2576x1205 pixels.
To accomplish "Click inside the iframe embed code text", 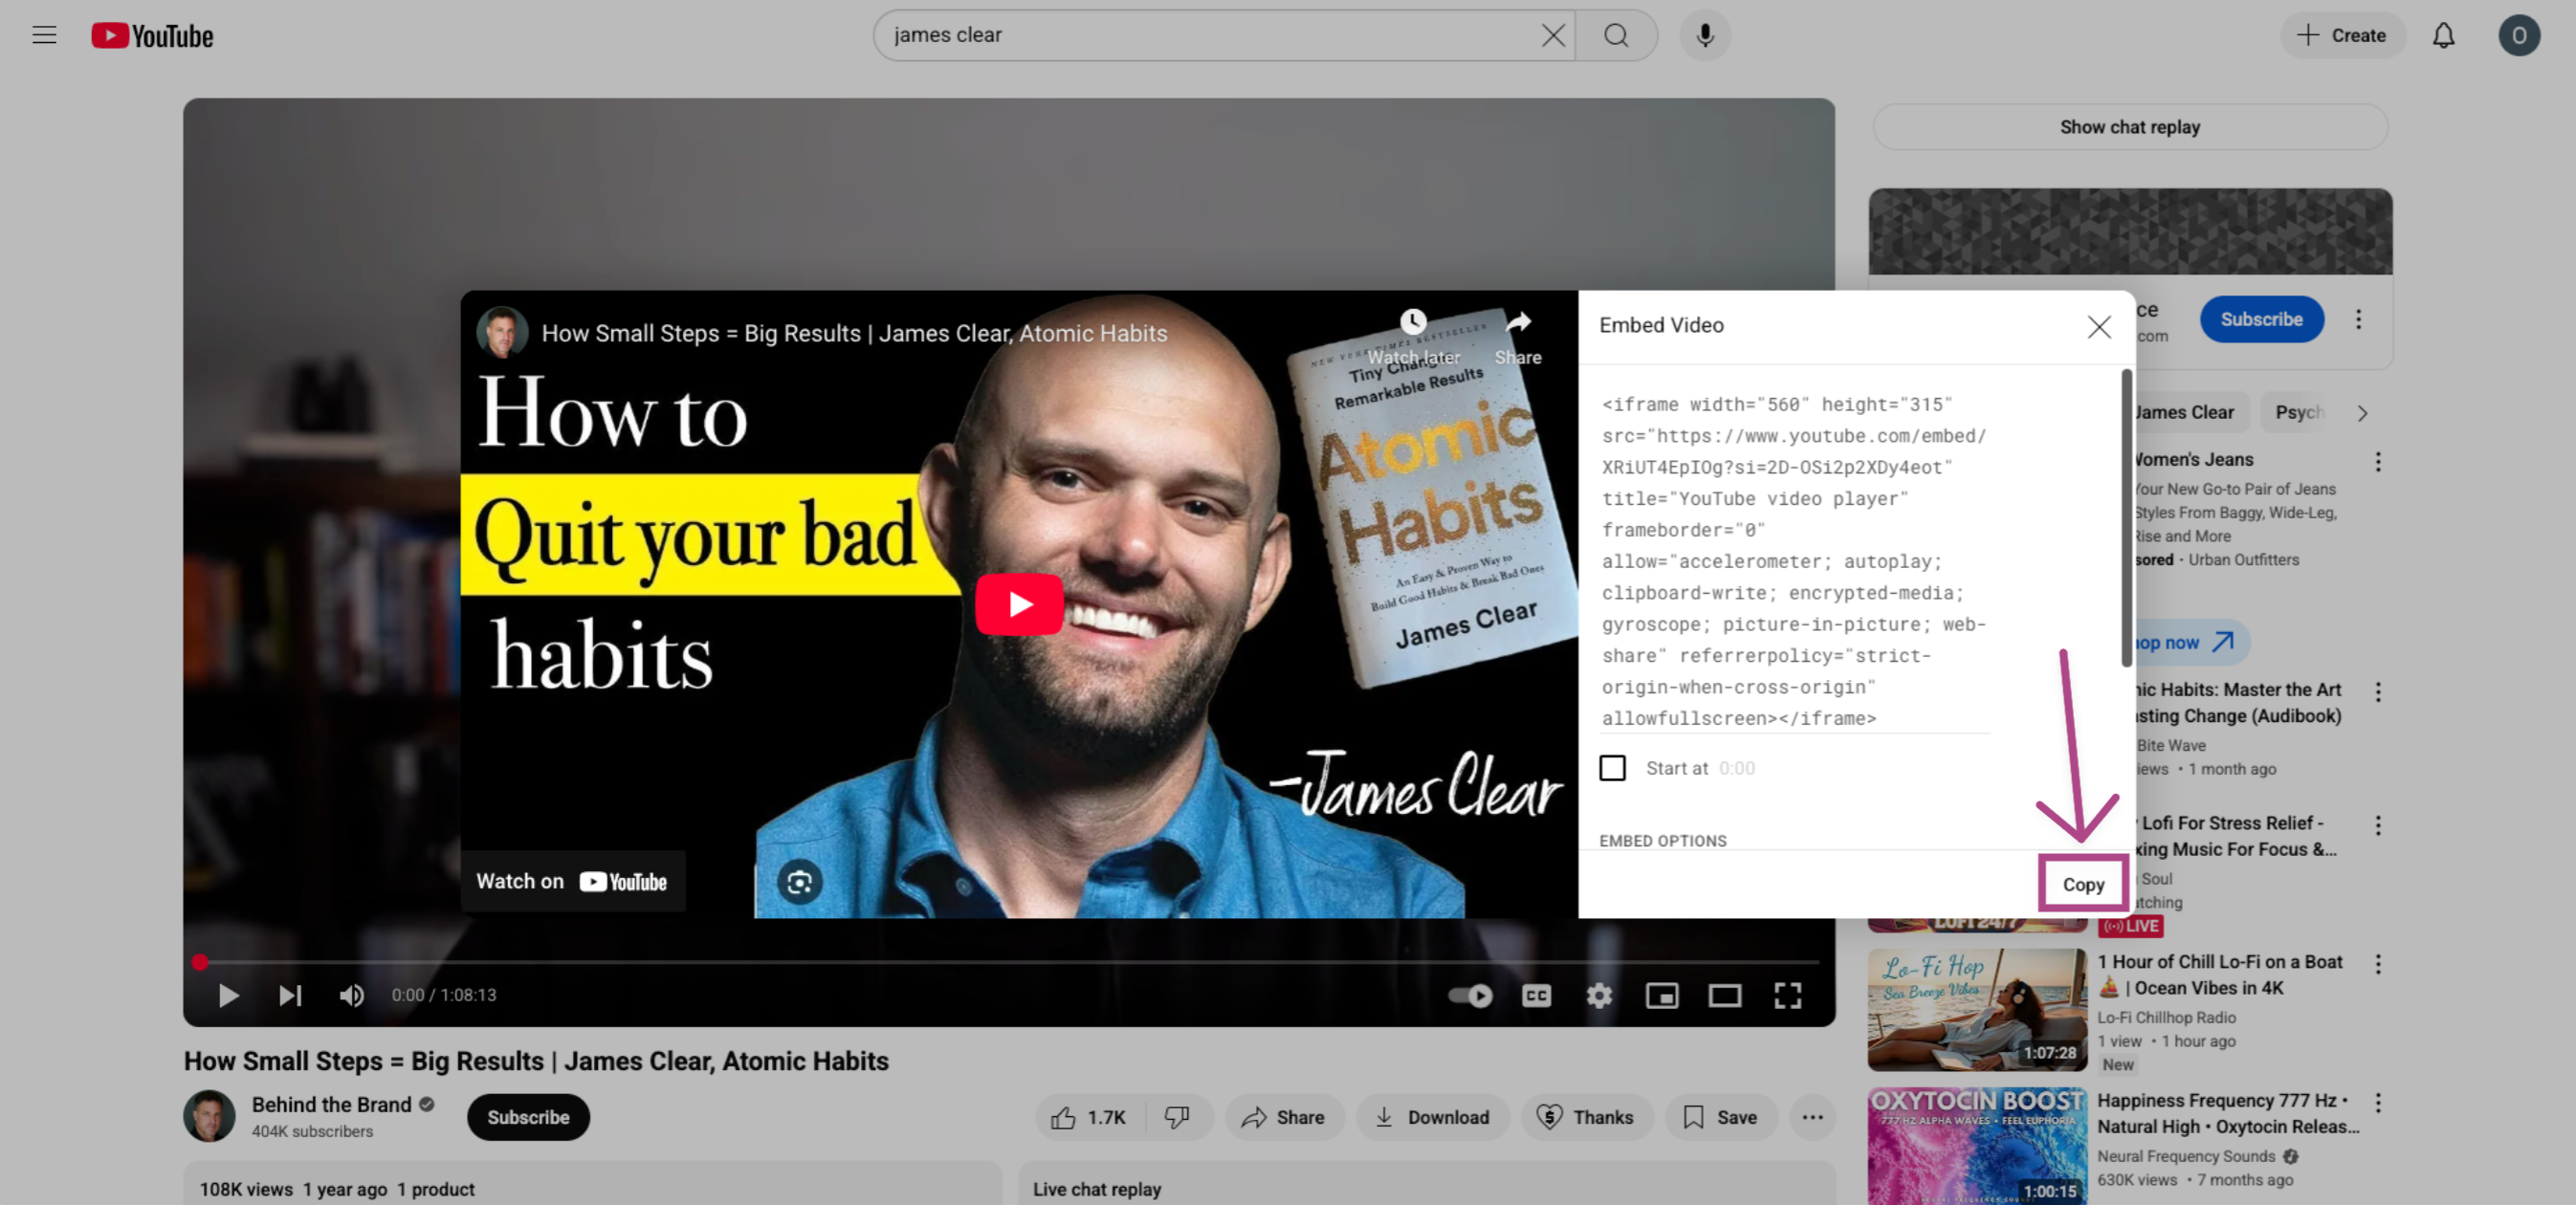I will (x=1794, y=561).
